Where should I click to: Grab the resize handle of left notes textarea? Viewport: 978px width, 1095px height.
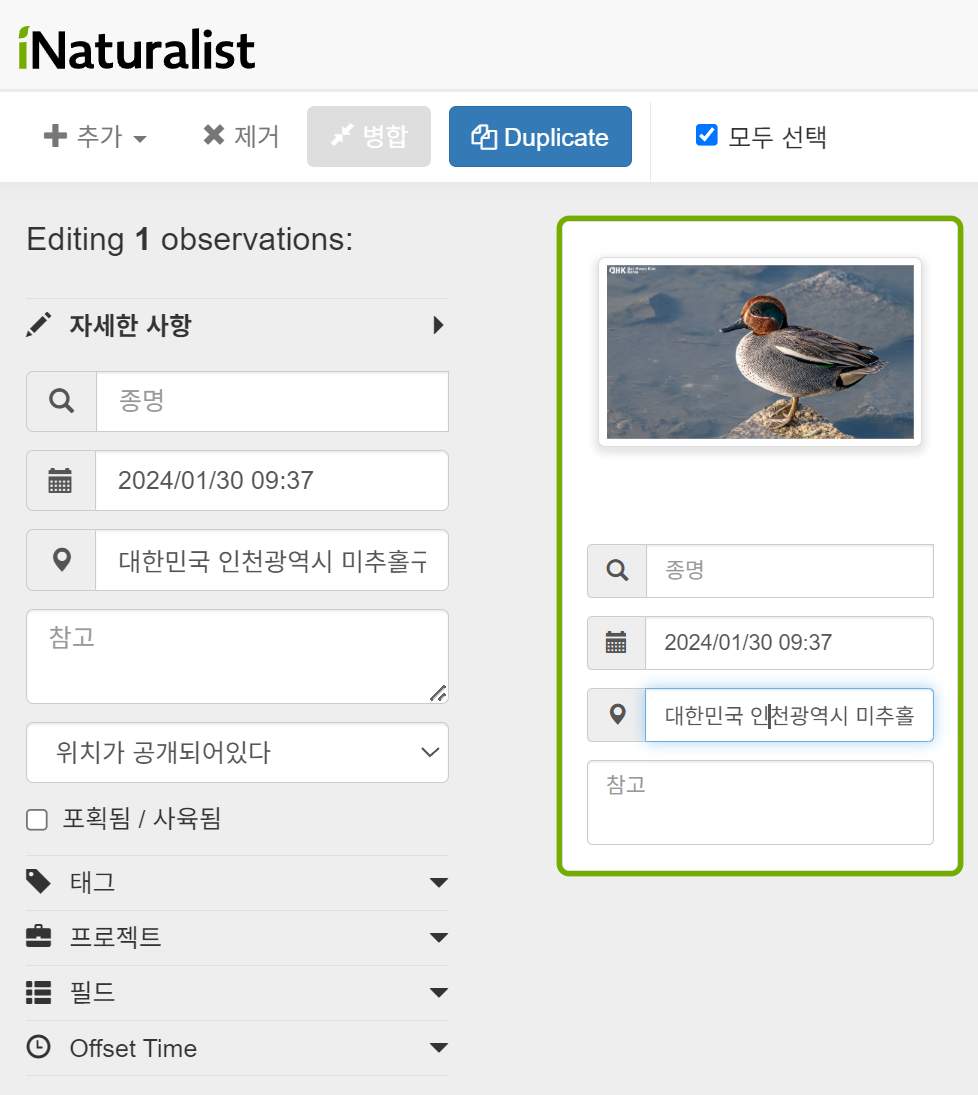[438, 693]
